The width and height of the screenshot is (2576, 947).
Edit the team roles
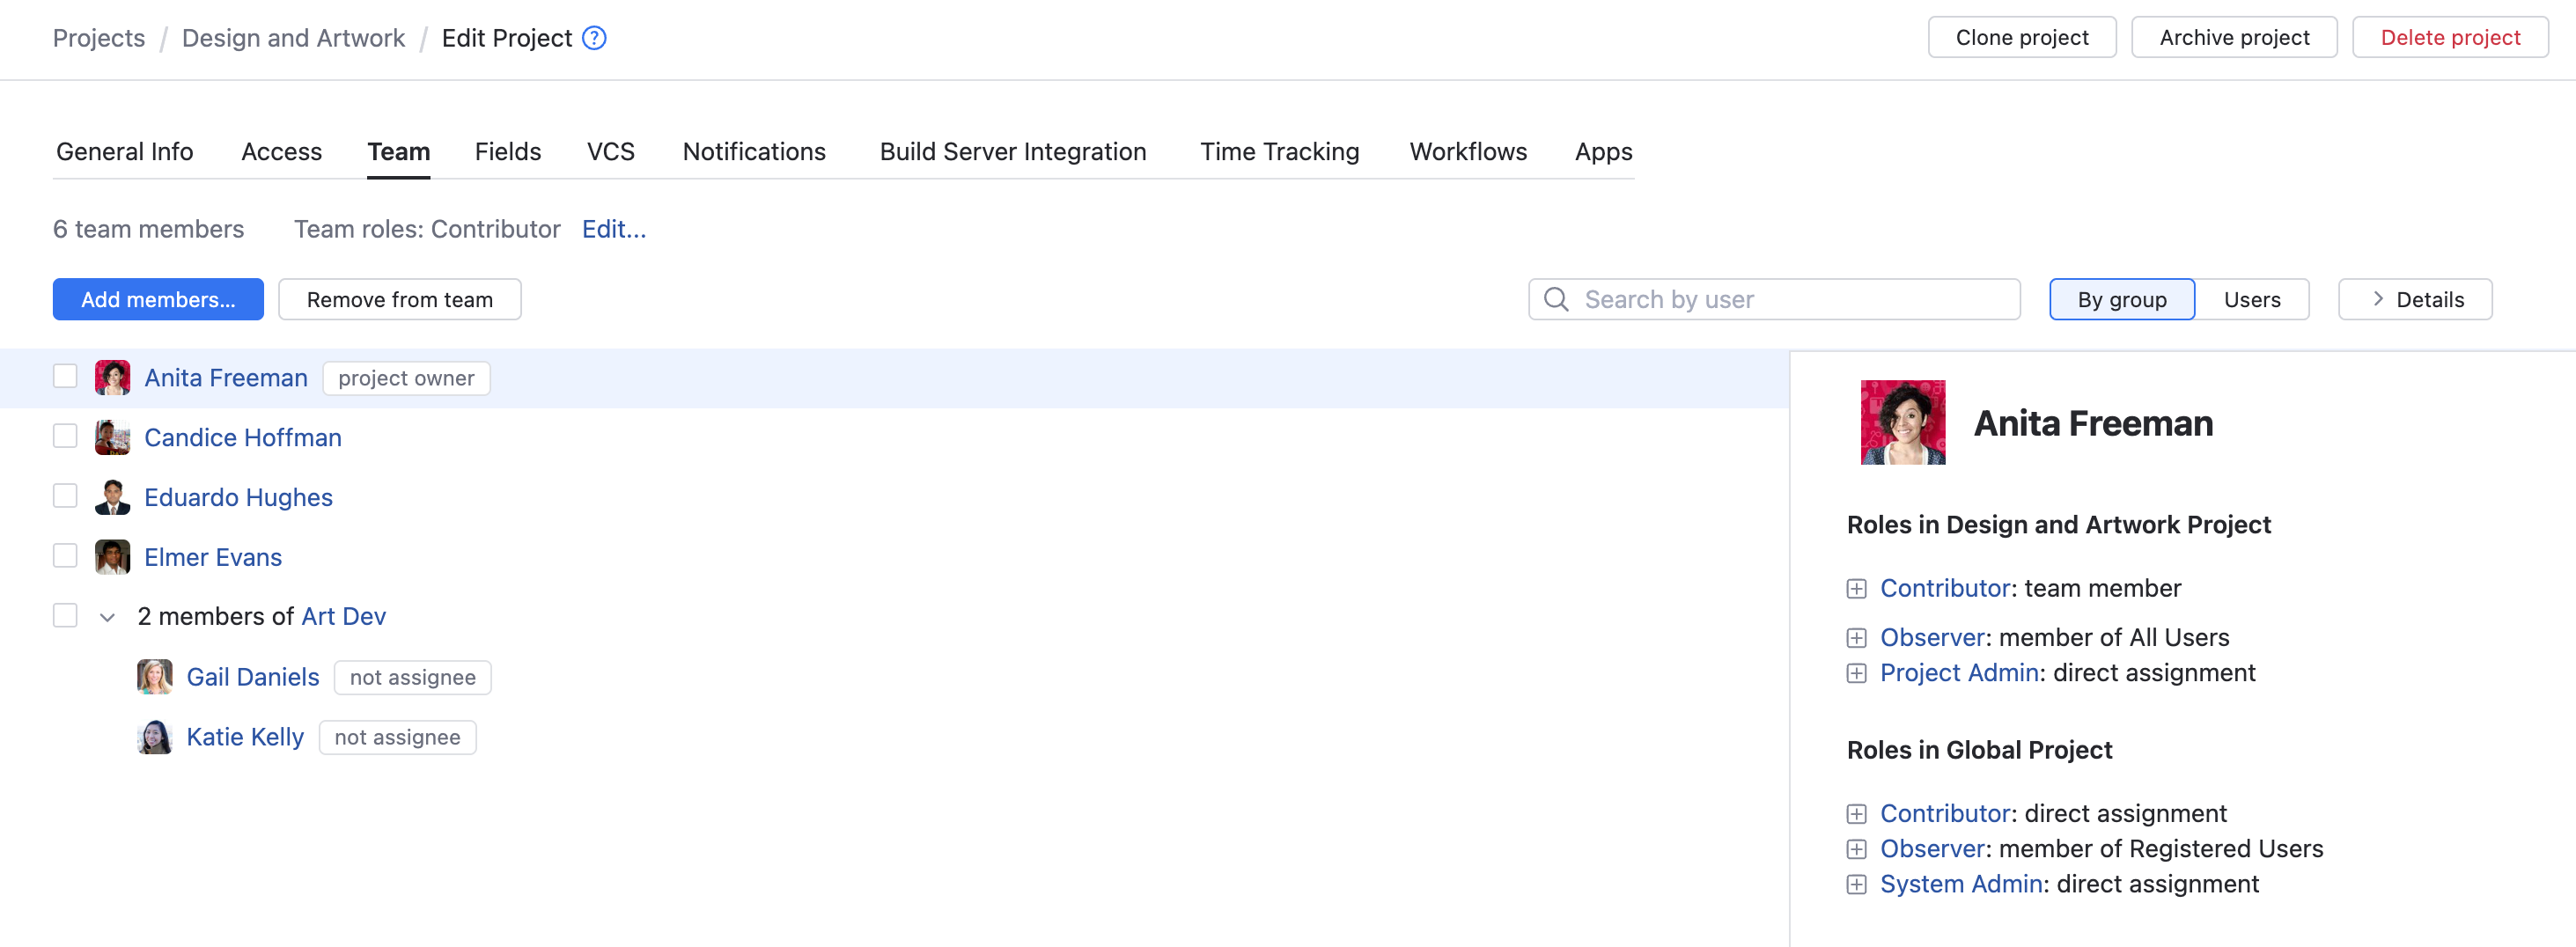tap(614, 229)
